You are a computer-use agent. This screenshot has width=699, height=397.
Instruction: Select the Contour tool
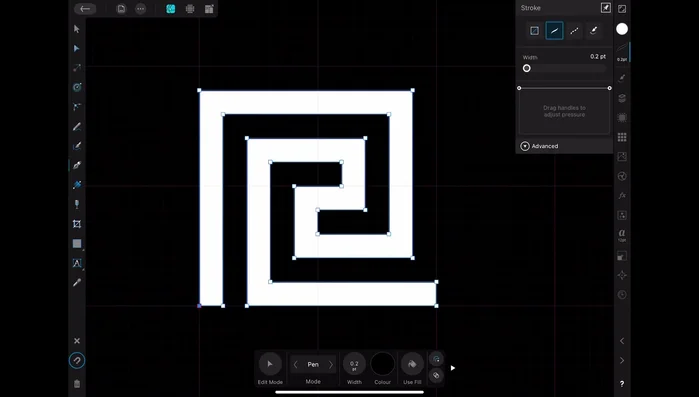[77, 87]
